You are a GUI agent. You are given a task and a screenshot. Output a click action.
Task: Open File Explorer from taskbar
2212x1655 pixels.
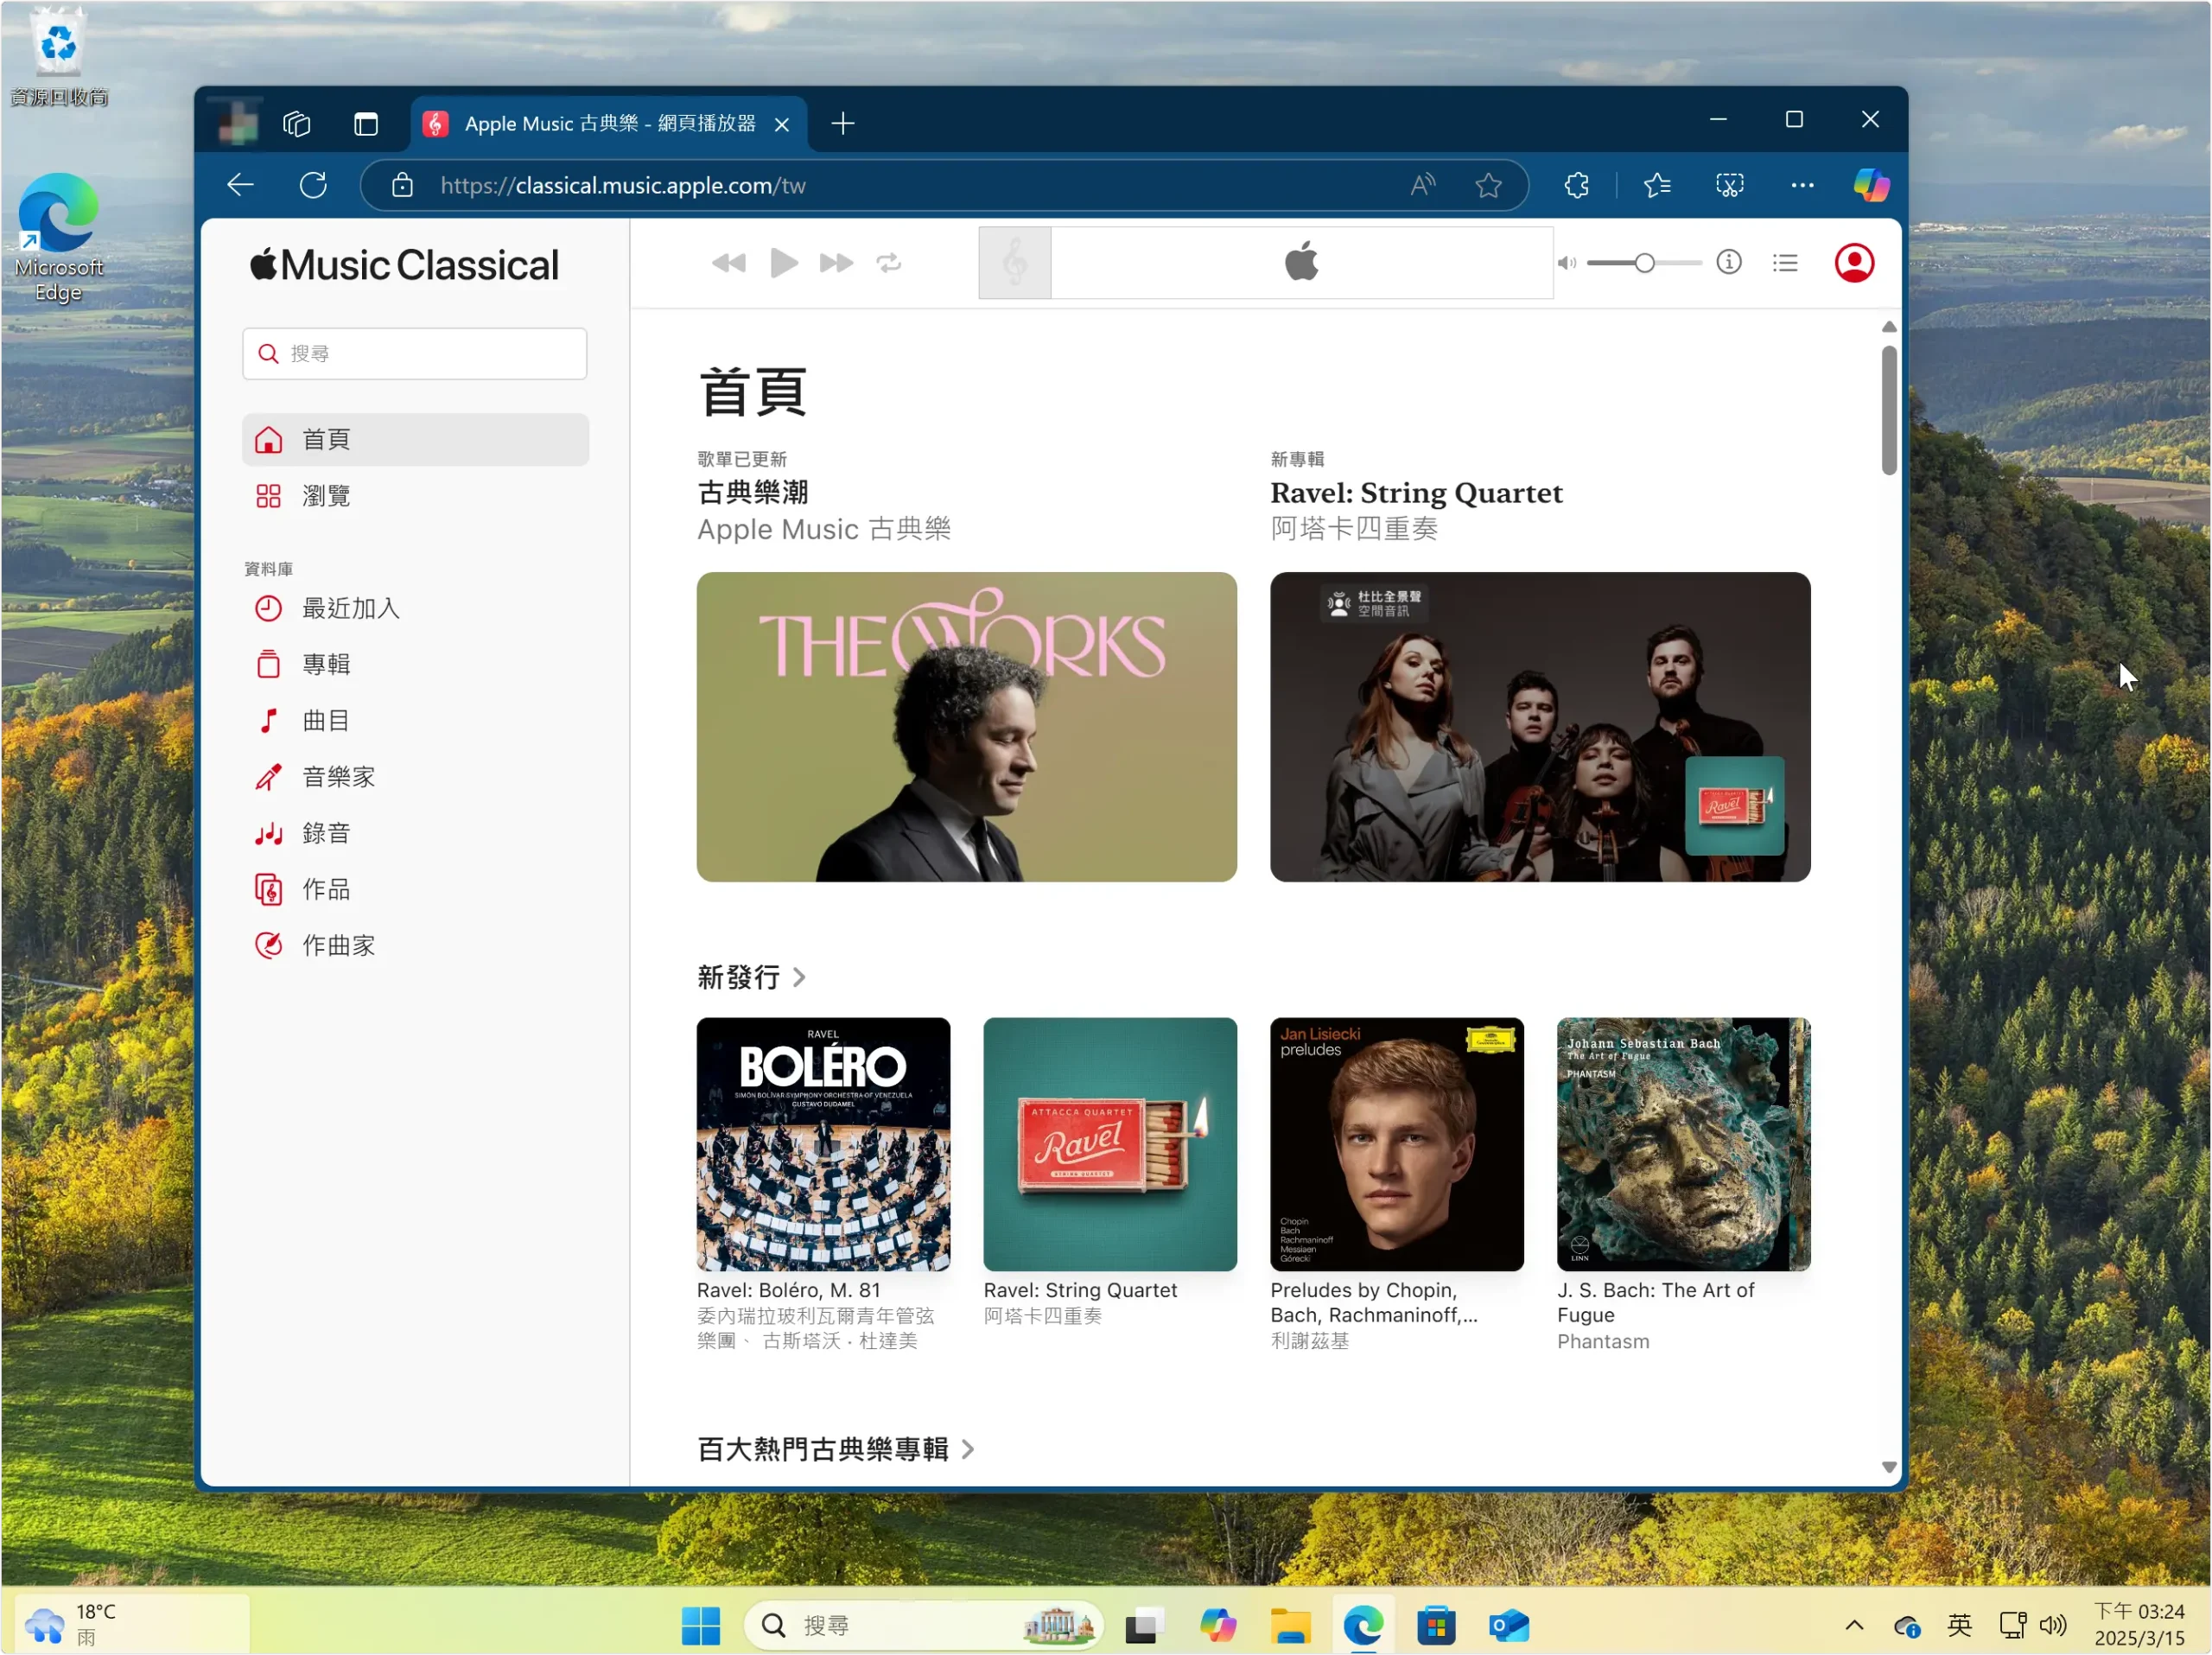coord(1290,1625)
